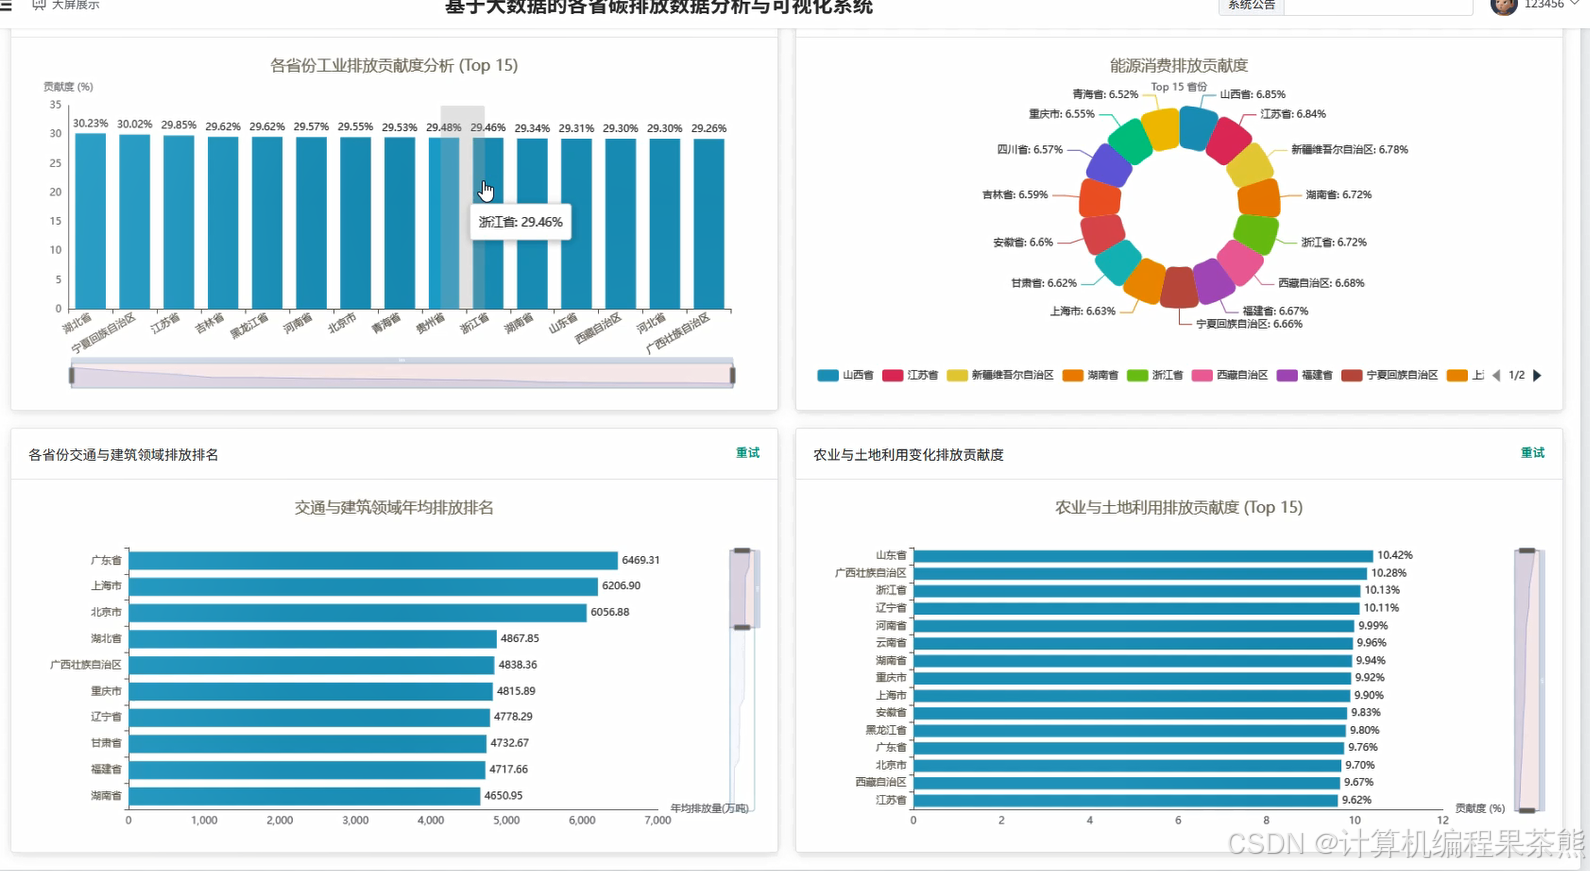This screenshot has height=871, width=1590.
Task: Open the hamburger menu at top left
Action: (x=6, y=5)
